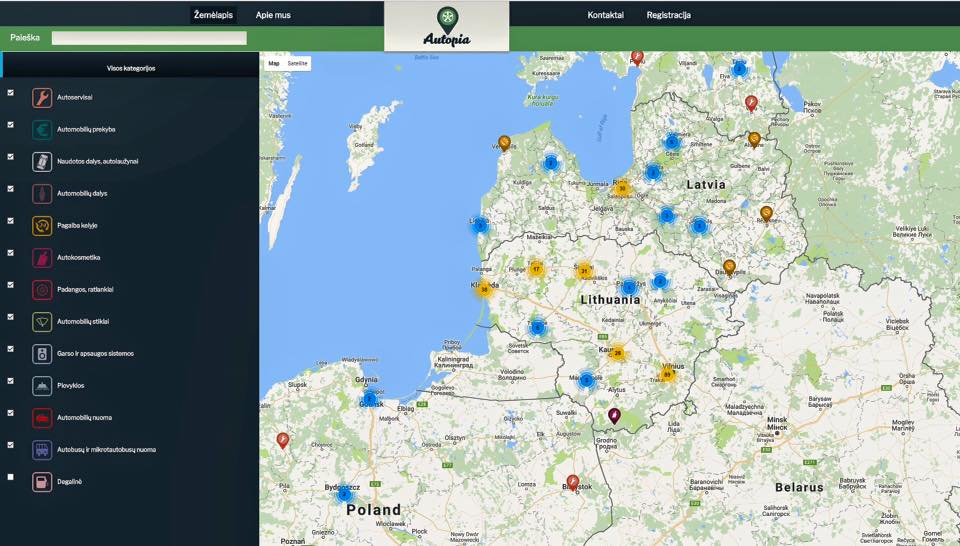The width and height of the screenshot is (960, 546).
Task: Click the Plovyklos car wash icon
Action: 42,386
